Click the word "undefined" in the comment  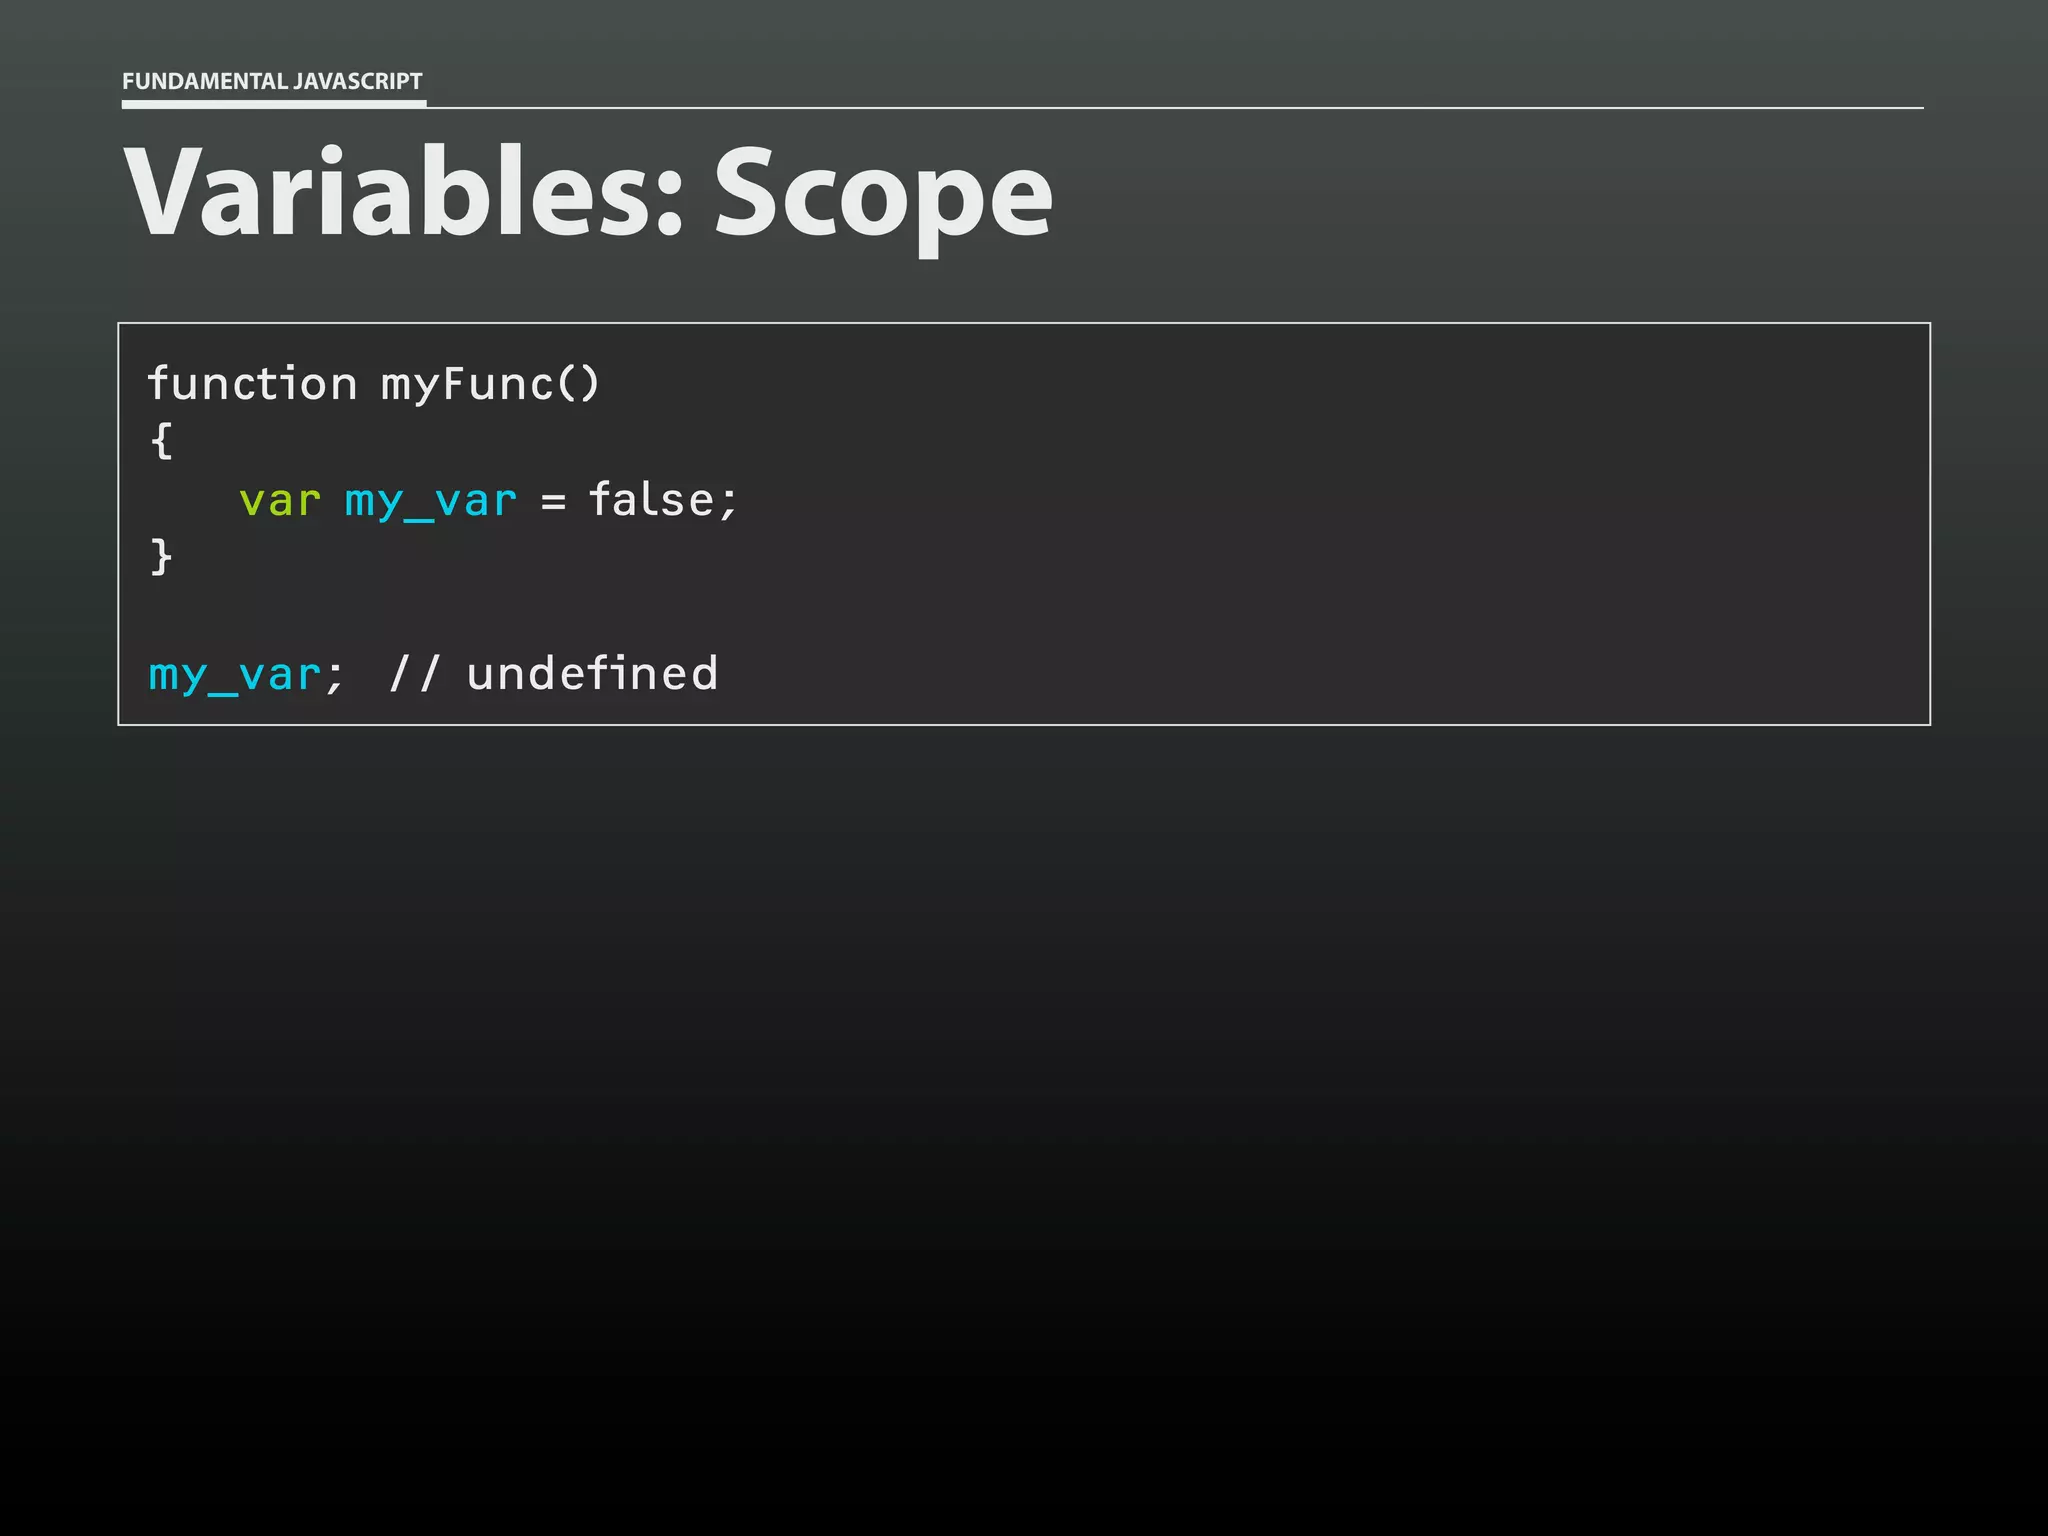(x=592, y=674)
